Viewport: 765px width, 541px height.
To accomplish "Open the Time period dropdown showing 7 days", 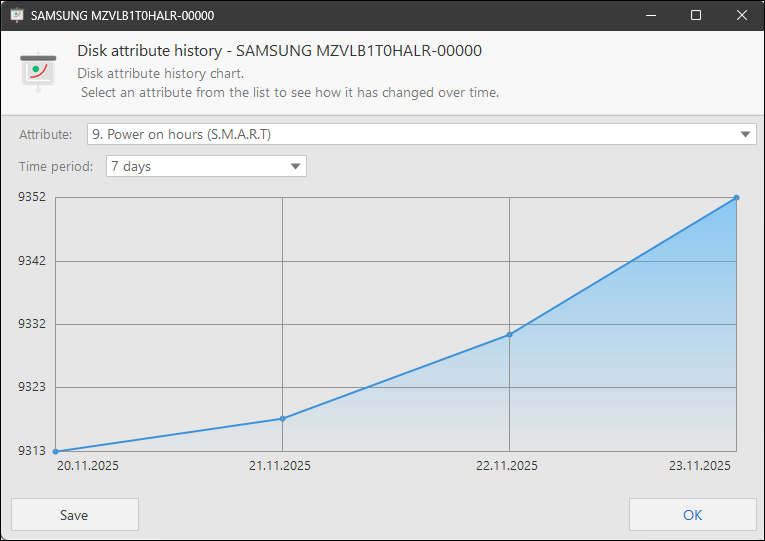I will 206,166.
